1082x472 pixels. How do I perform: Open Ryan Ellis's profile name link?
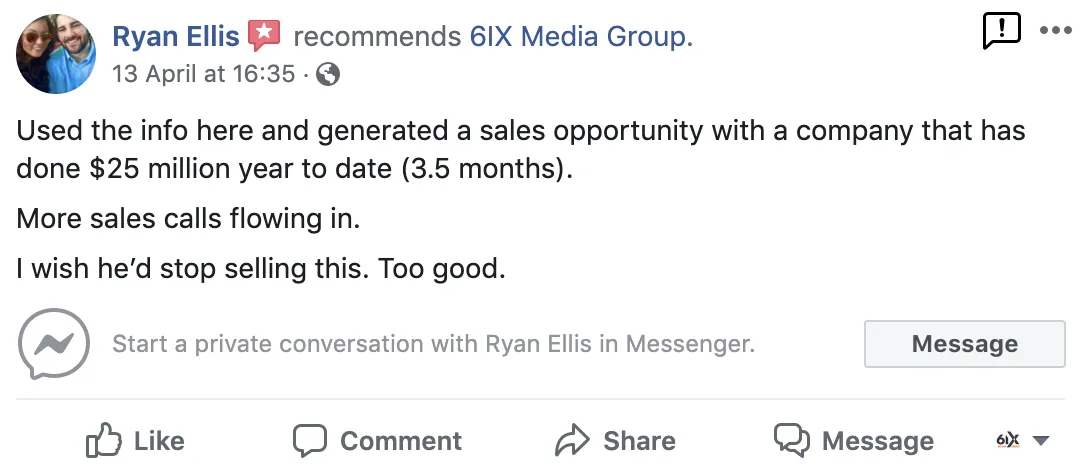tap(176, 37)
